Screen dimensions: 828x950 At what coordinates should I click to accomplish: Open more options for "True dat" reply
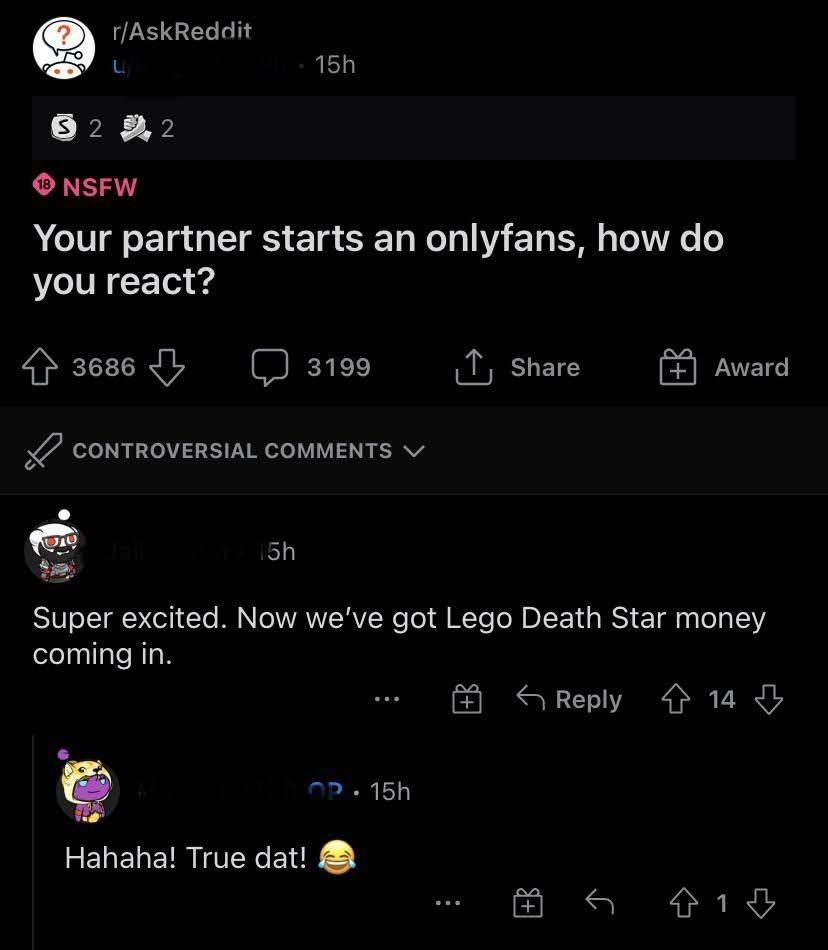point(449,904)
